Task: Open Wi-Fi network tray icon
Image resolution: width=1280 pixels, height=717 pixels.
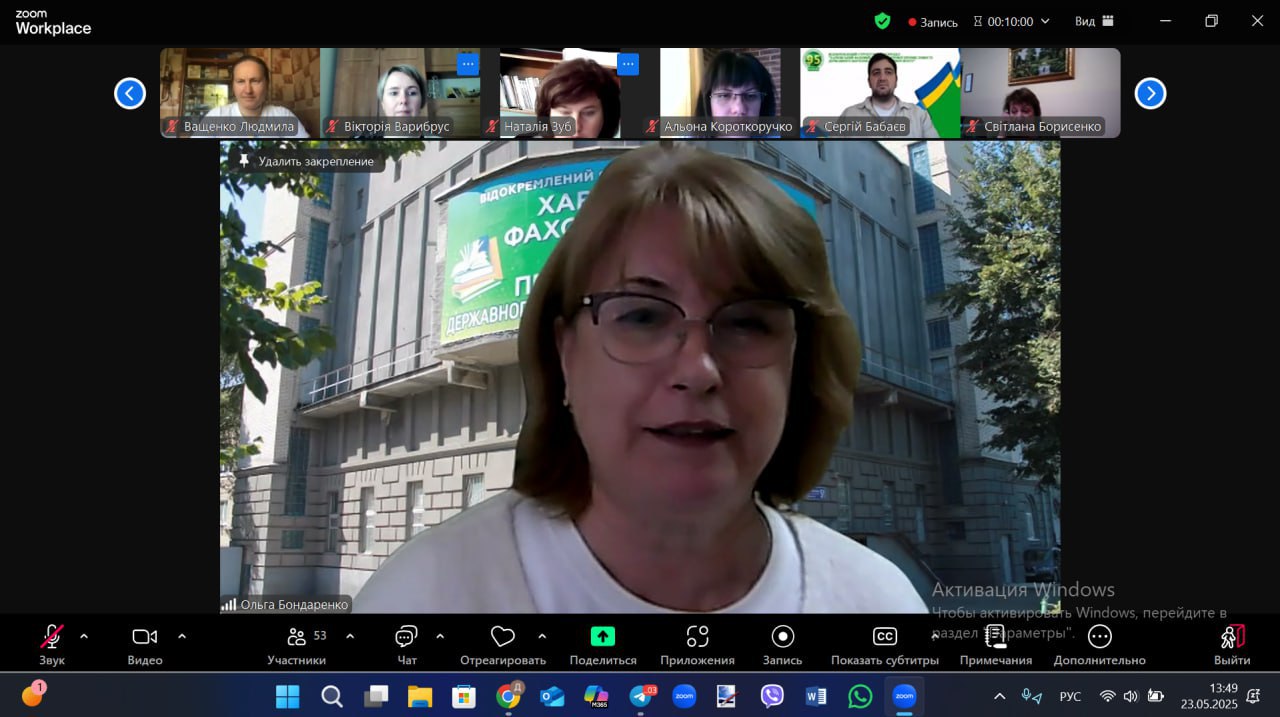Action: pos(1107,696)
